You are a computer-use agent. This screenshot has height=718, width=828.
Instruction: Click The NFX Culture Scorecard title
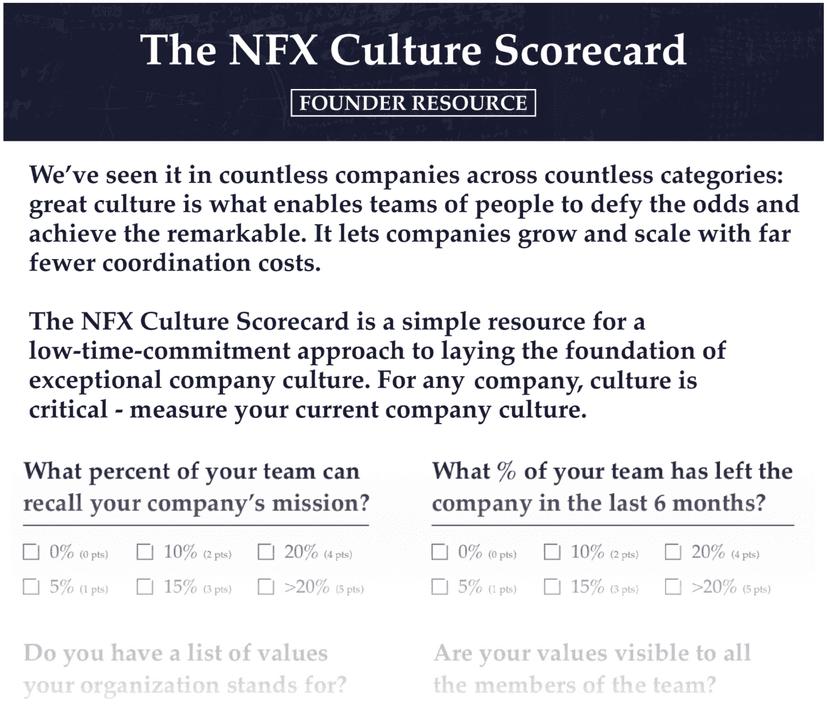click(413, 50)
